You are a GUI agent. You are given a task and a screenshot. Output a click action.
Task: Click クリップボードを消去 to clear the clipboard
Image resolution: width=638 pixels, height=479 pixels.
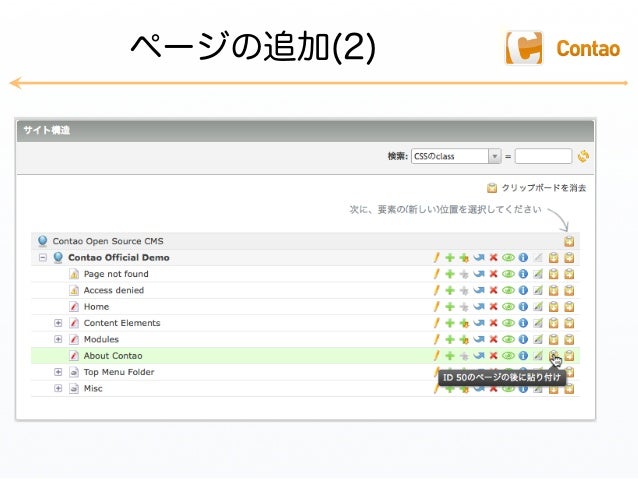pyautogui.click(x=537, y=188)
